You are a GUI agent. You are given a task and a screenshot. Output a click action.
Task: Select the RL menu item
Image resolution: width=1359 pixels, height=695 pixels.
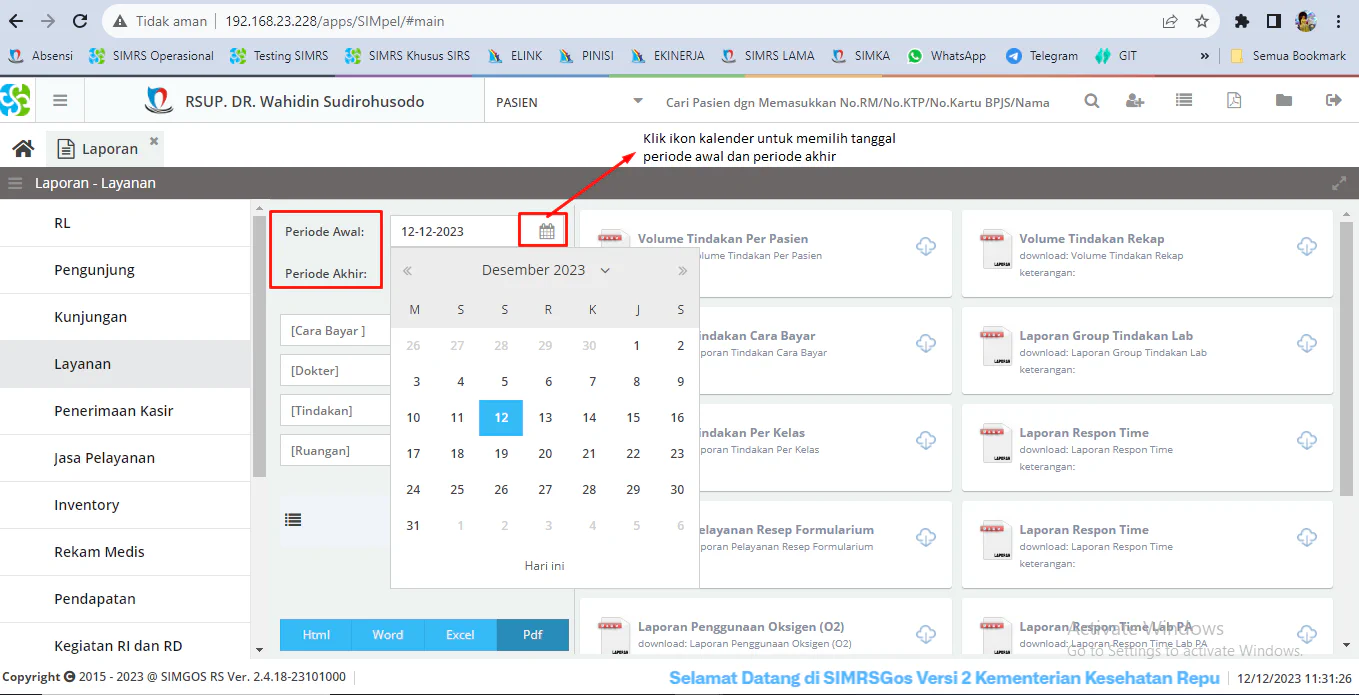click(x=125, y=223)
